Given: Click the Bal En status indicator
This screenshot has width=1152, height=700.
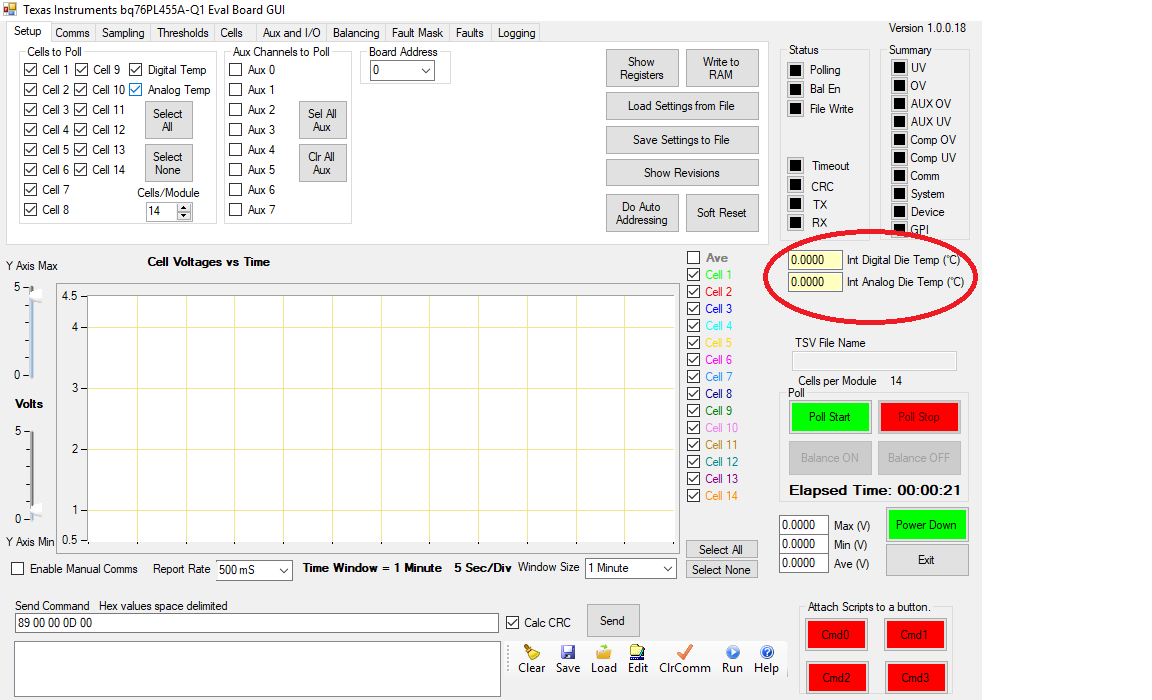Looking at the screenshot, I should [x=795, y=89].
